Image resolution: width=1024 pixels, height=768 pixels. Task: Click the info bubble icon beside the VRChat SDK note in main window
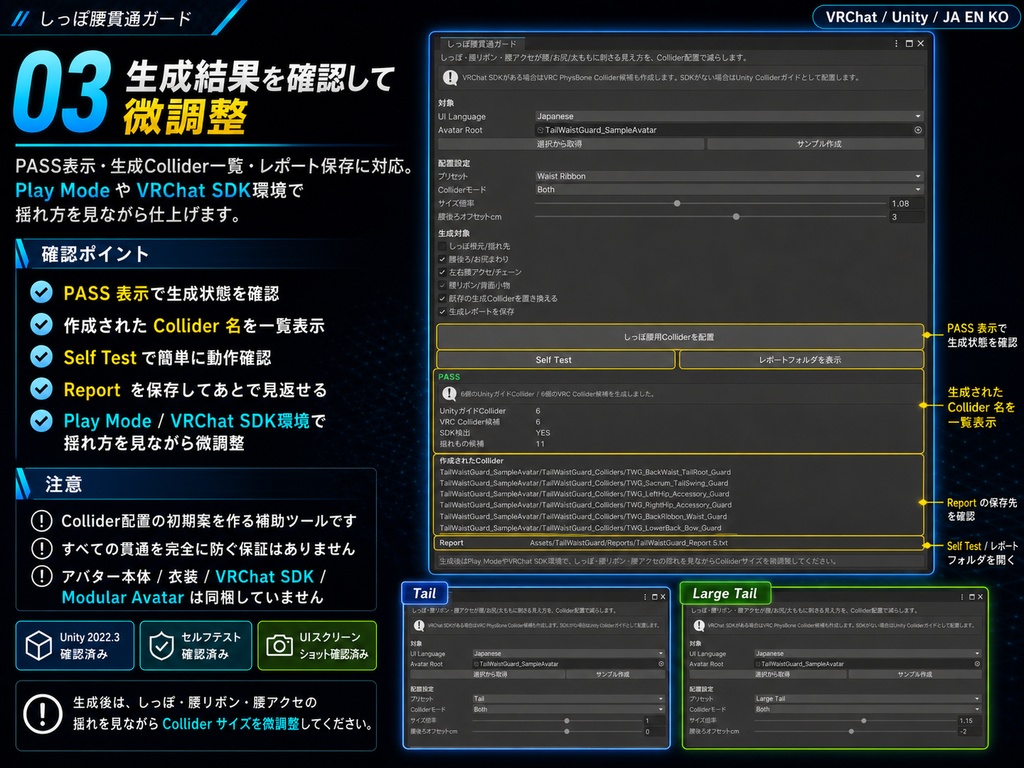pyautogui.click(x=450, y=78)
